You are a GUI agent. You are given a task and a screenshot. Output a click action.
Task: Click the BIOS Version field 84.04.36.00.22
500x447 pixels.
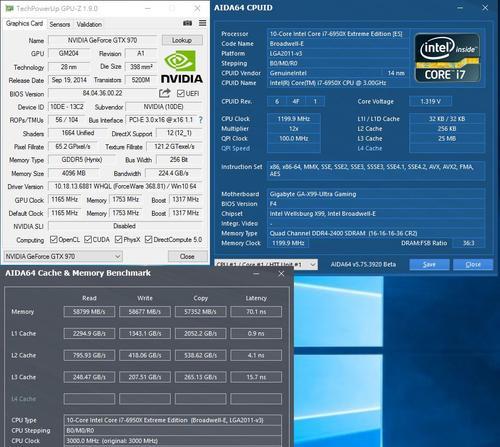102,93
